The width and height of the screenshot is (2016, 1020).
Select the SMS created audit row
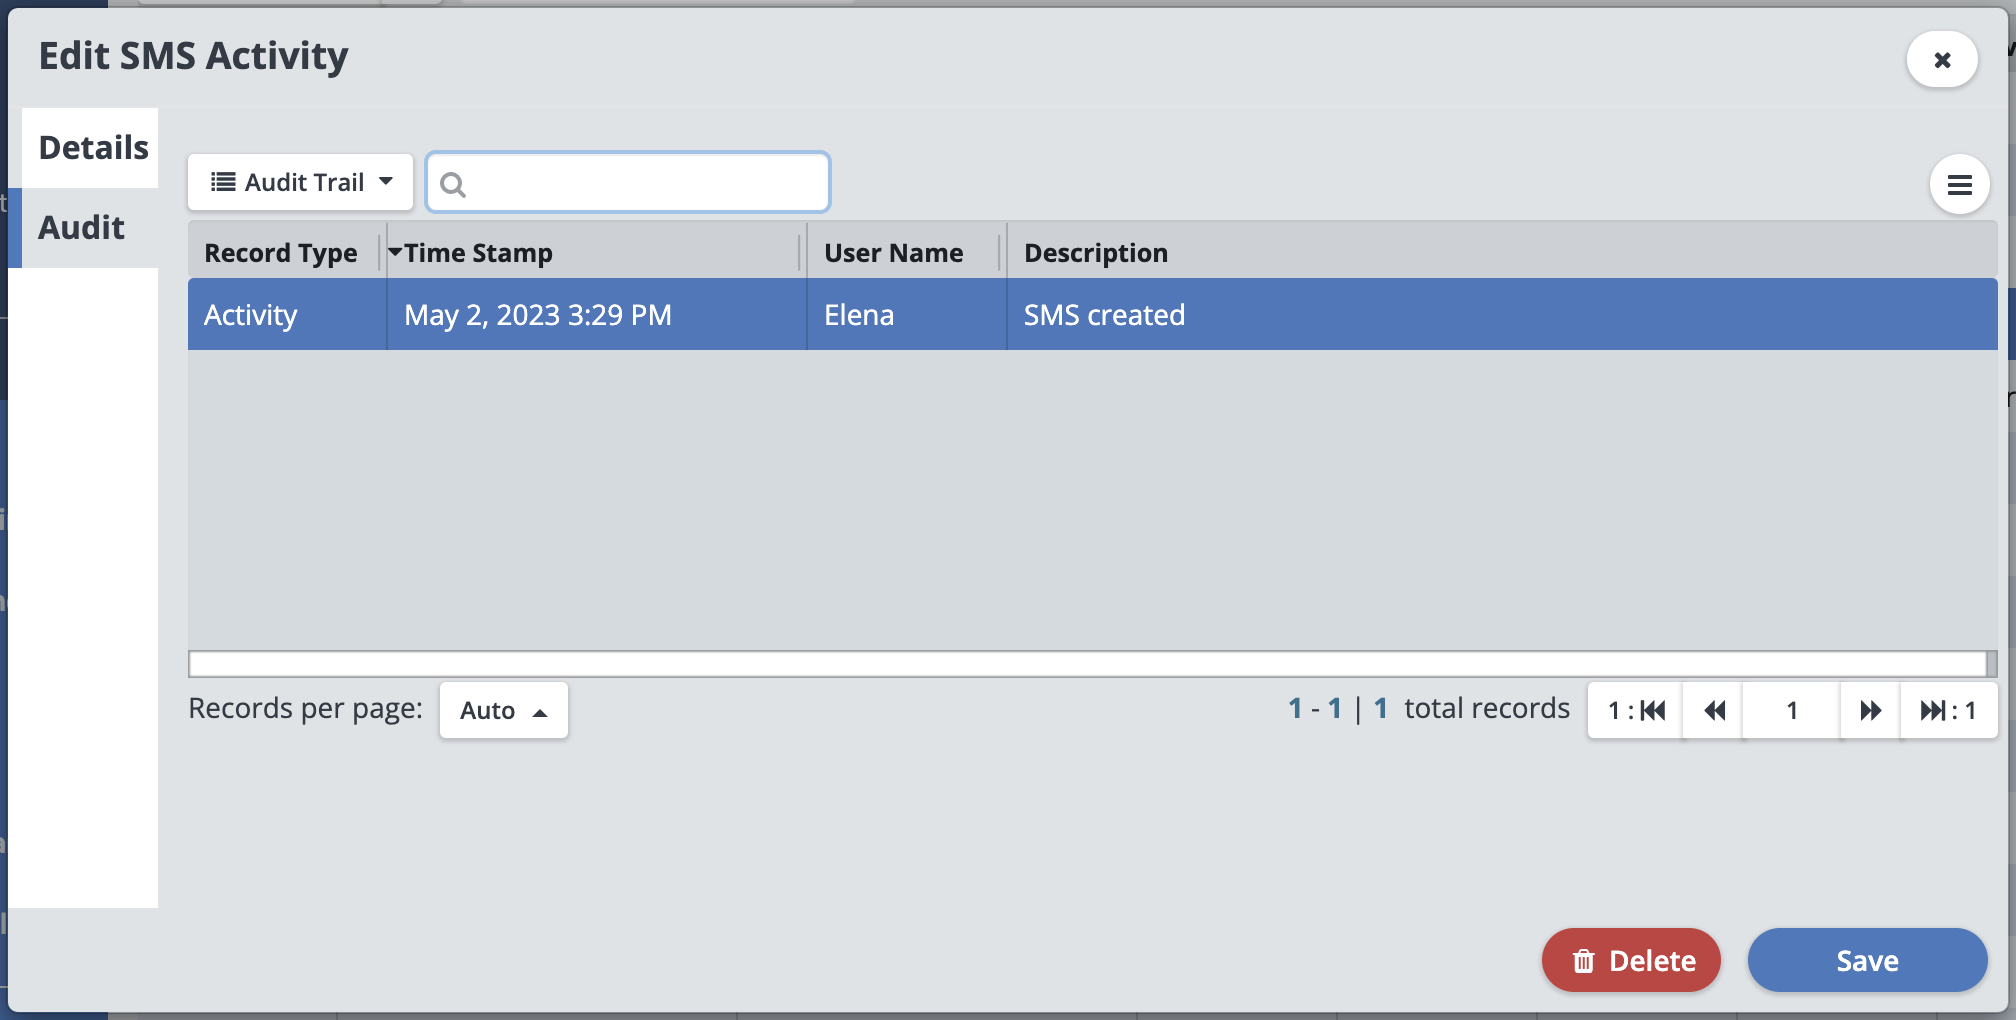click(x=1103, y=315)
